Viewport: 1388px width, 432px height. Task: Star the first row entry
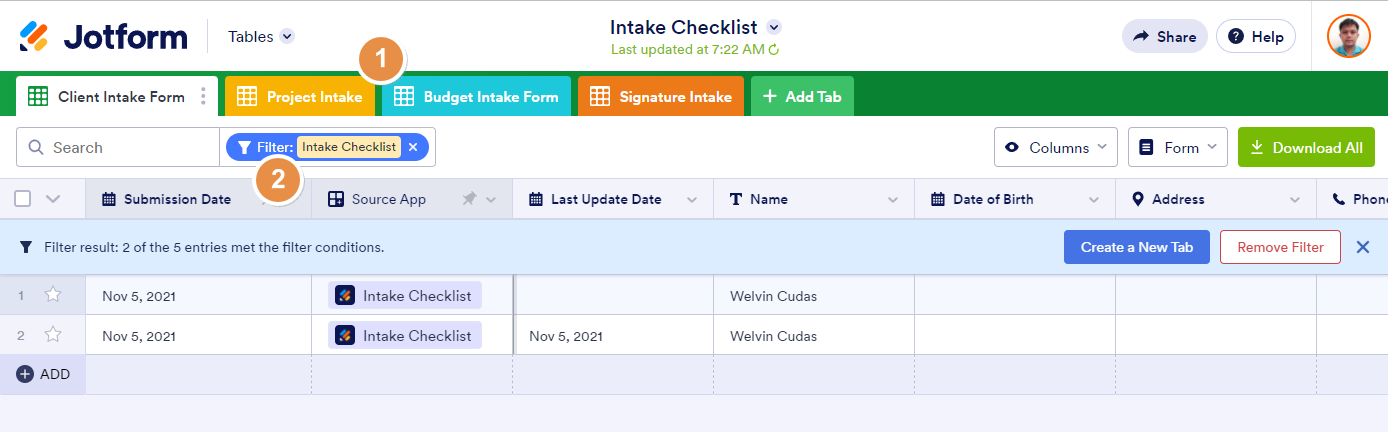click(x=53, y=295)
